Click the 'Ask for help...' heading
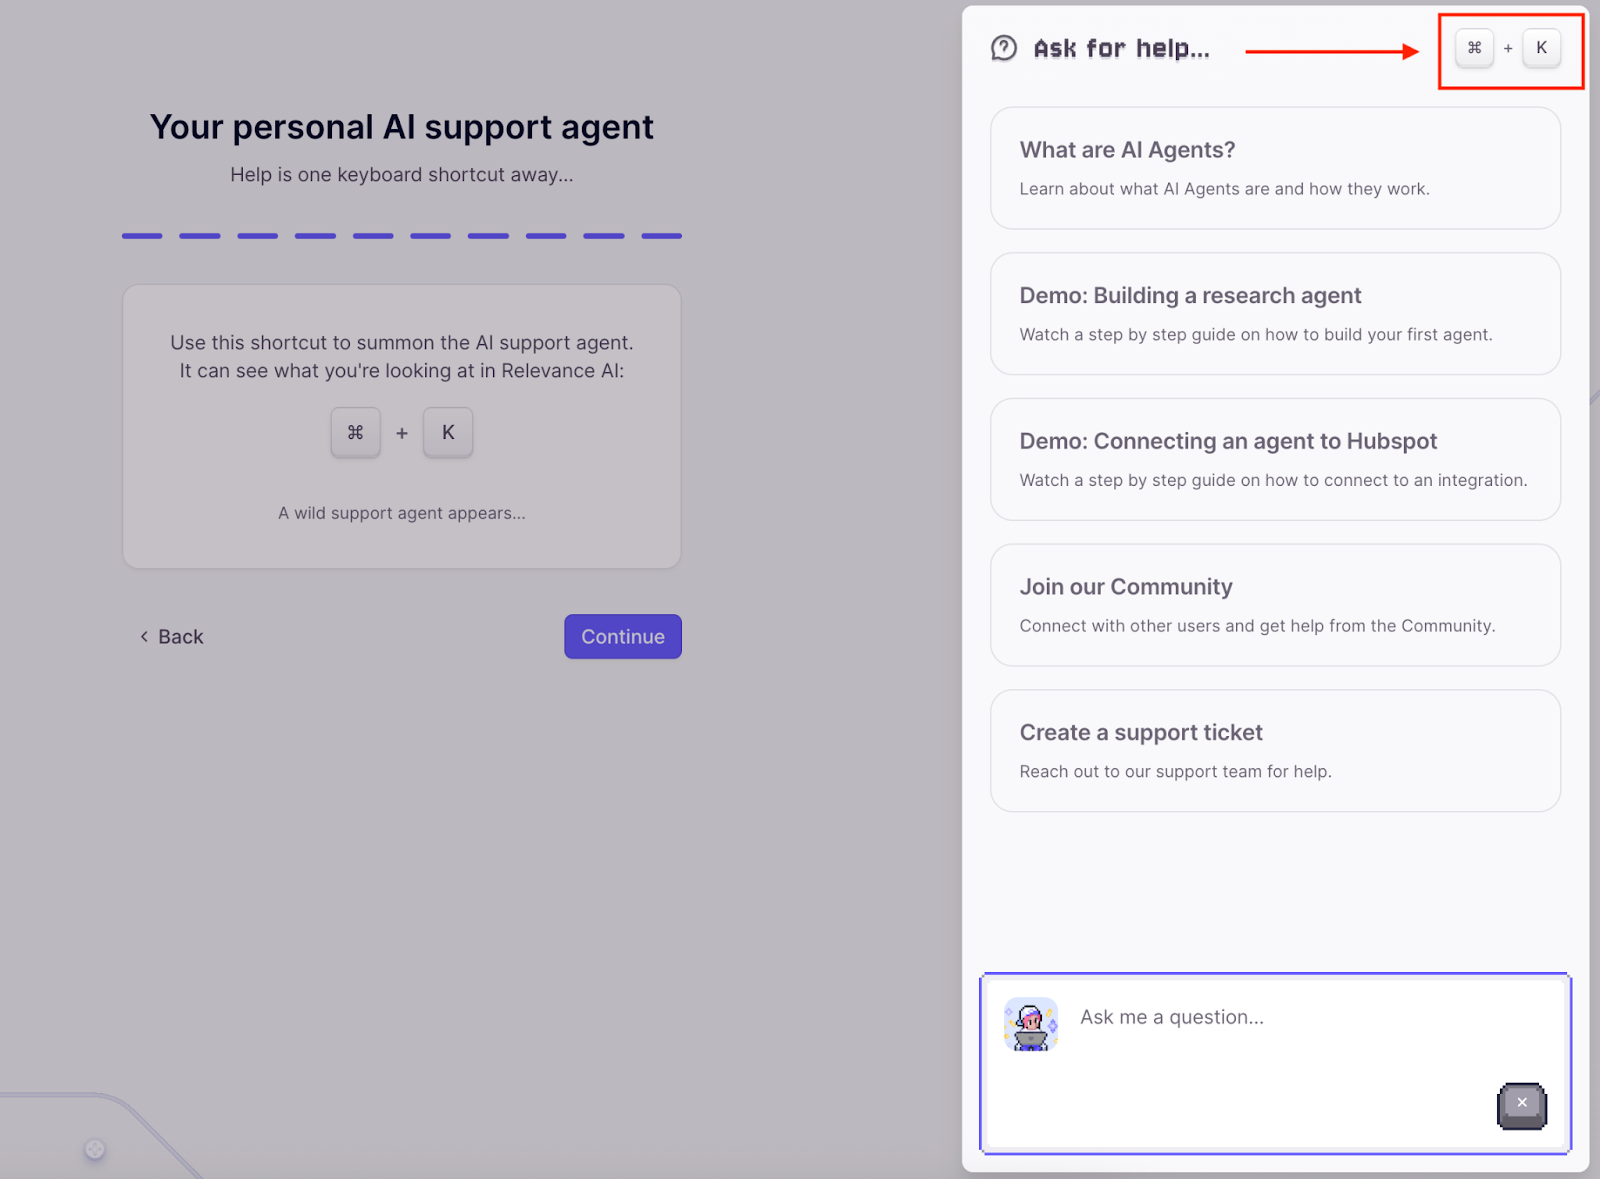The width and height of the screenshot is (1600, 1179). click(x=1120, y=47)
